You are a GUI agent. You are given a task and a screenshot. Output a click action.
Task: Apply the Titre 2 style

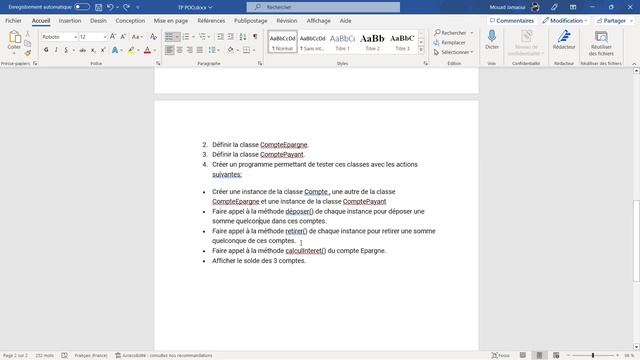[372, 42]
